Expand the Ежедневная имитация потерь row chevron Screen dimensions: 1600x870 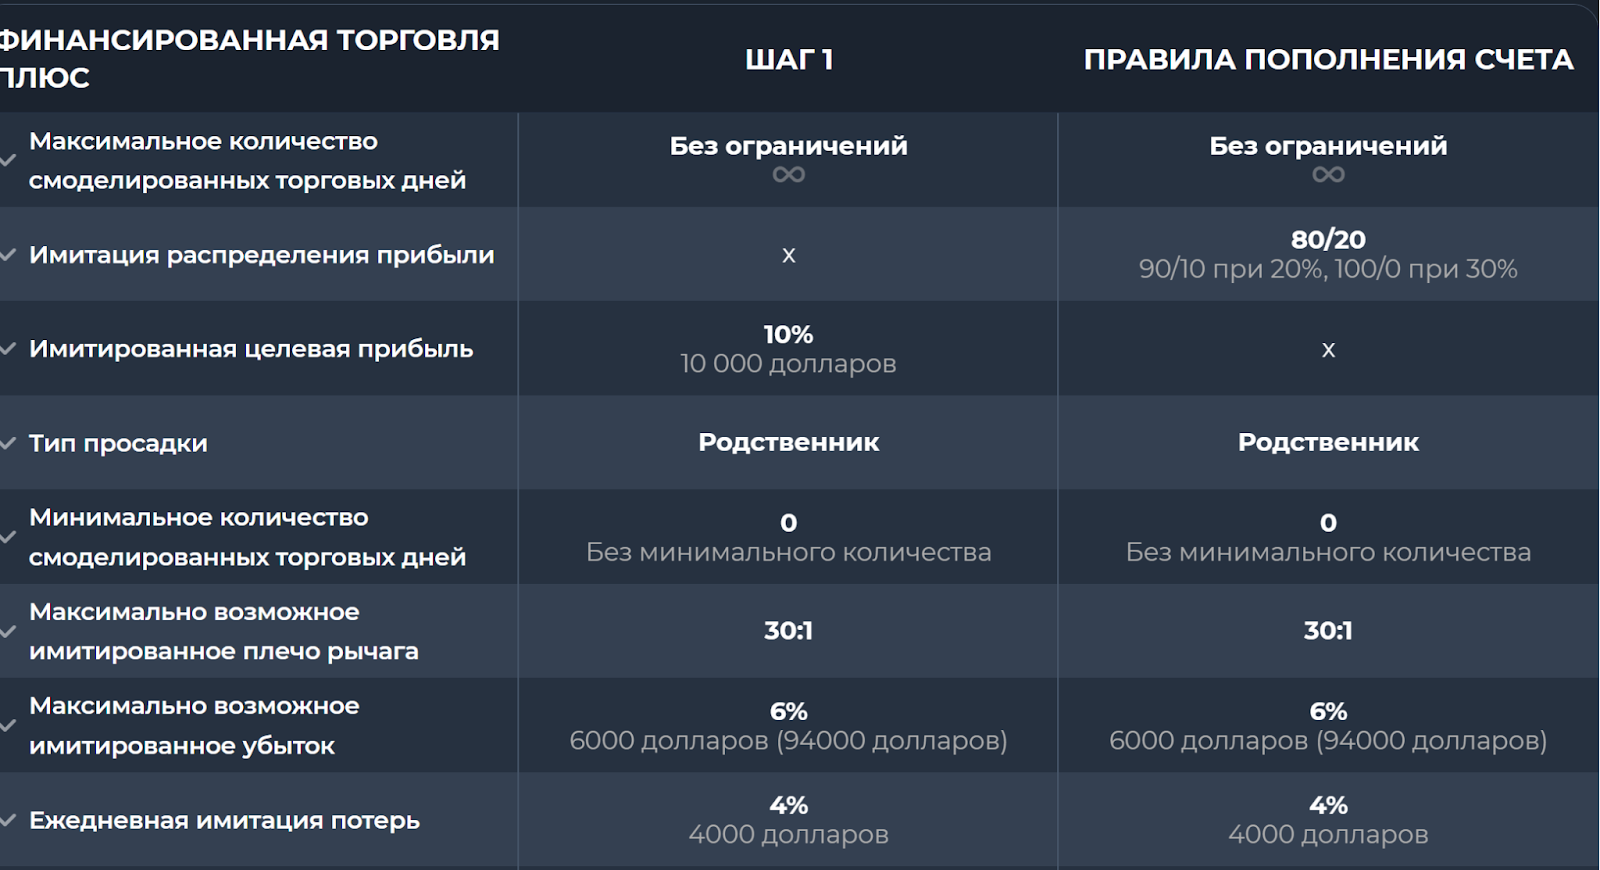click(8, 820)
